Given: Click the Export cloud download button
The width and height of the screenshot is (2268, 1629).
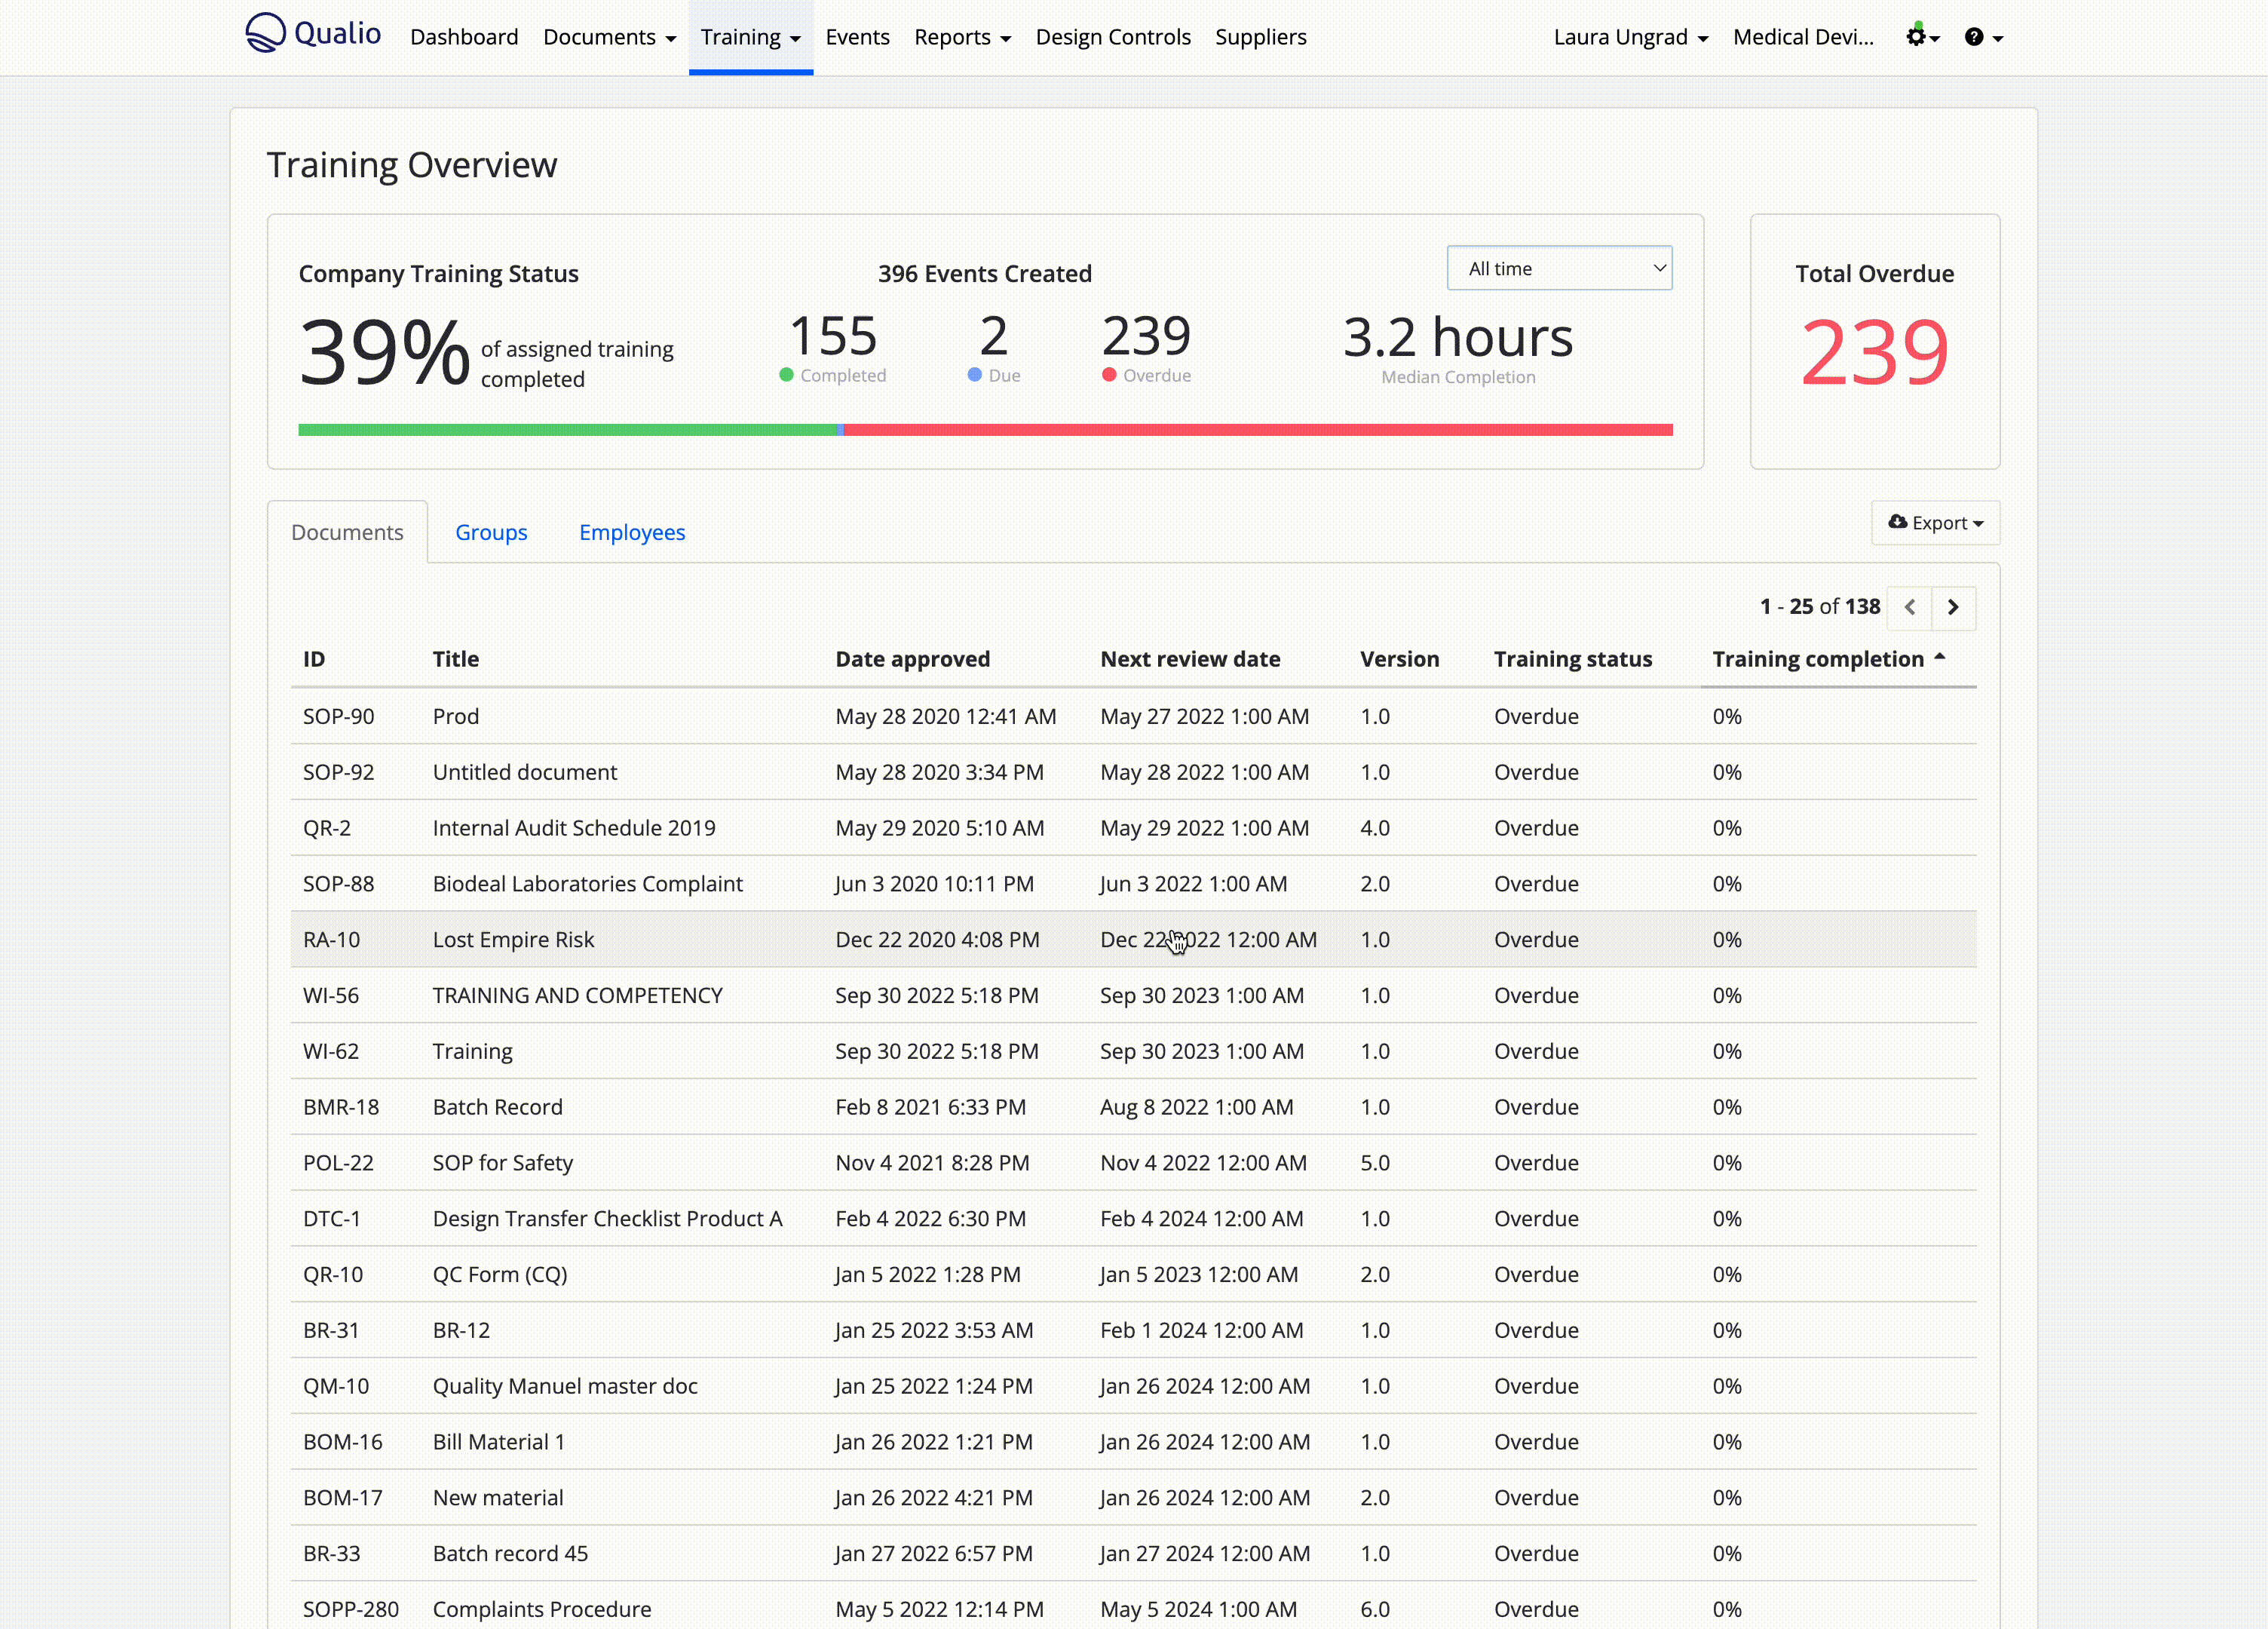Looking at the screenshot, I should coord(1935,523).
